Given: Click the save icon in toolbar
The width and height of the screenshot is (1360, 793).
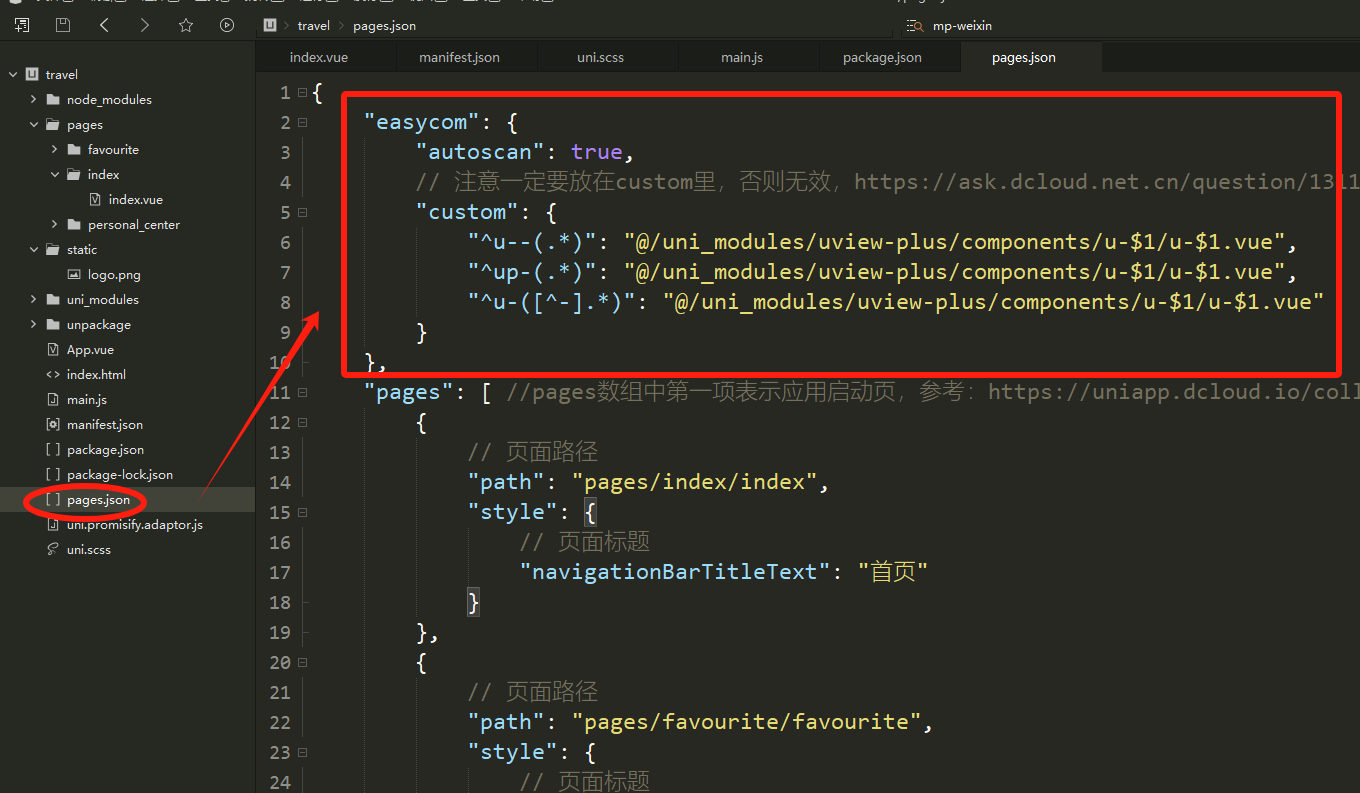Looking at the screenshot, I should pos(63,25).
